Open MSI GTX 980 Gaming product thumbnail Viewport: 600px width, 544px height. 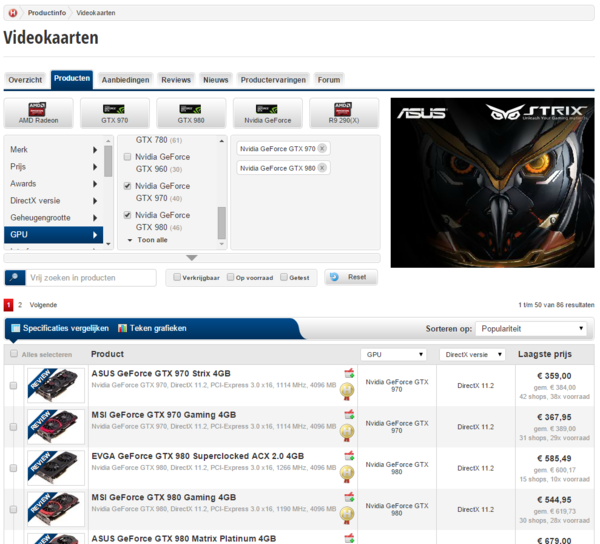click(56, 509)
